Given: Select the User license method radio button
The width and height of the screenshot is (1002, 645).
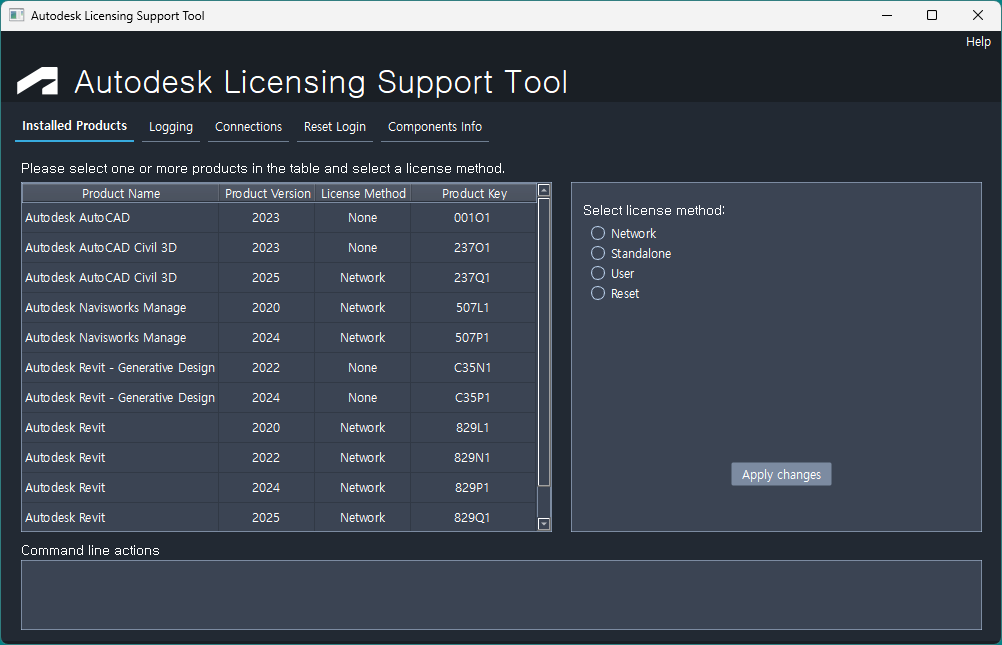Looking at the screenshot, I should pyautogui.click(x=597, y=273).
